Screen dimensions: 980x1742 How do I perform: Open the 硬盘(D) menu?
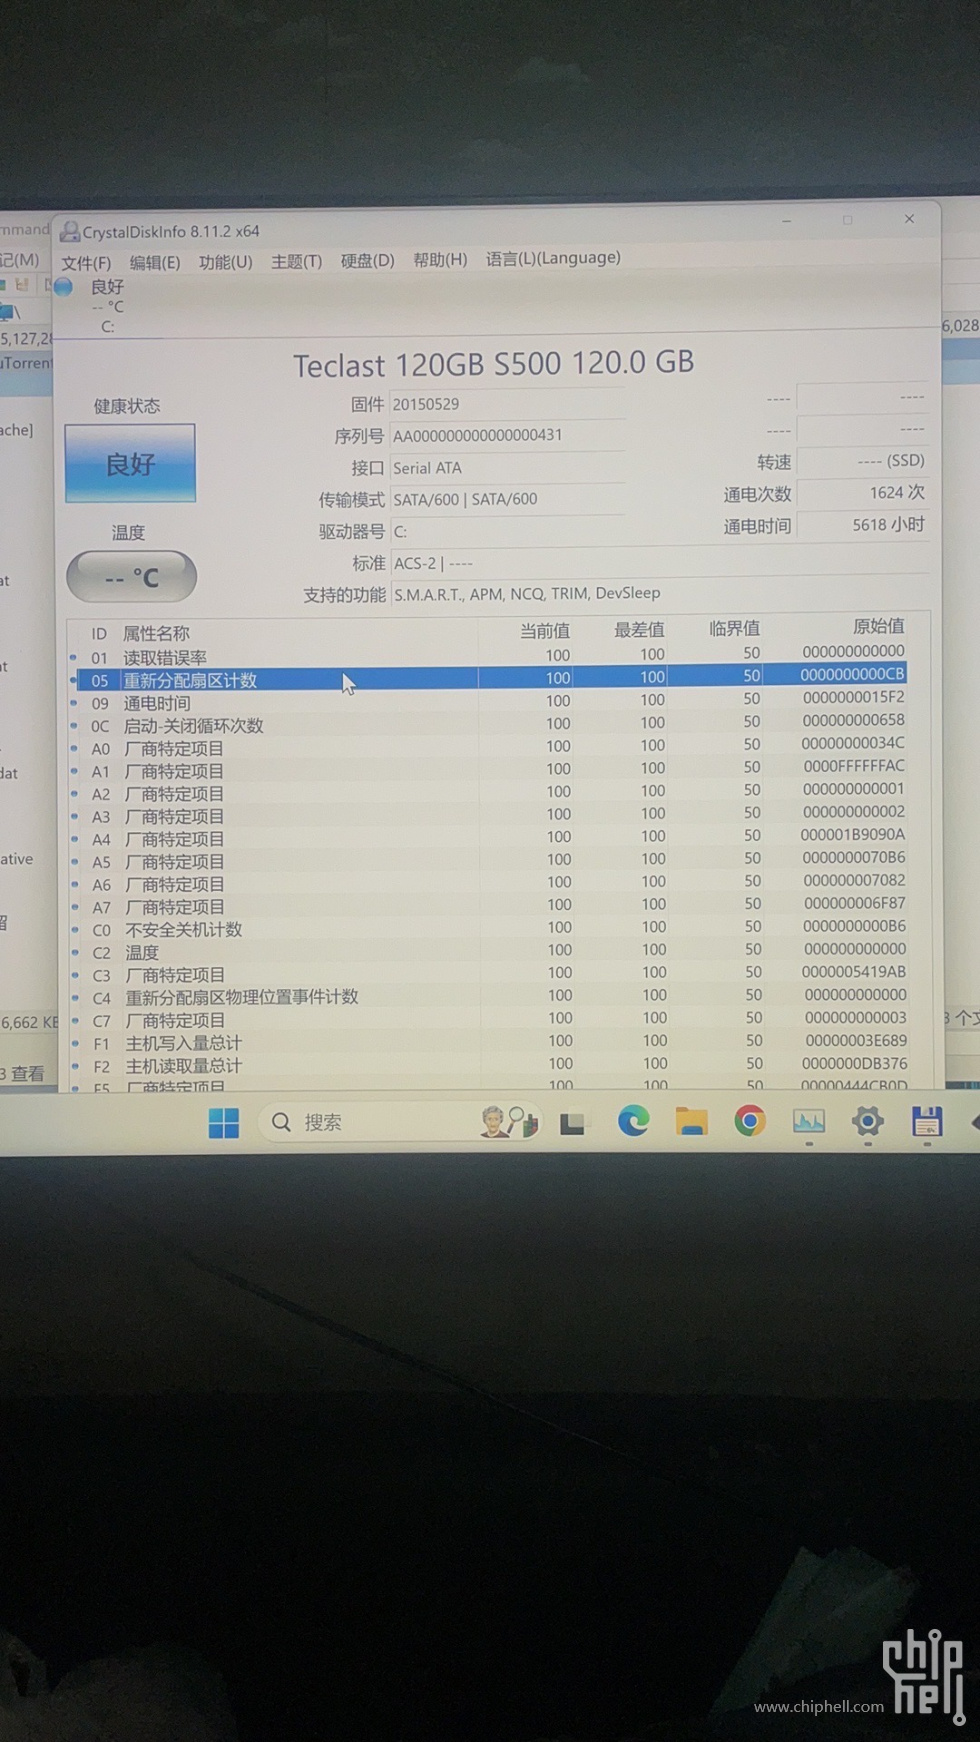tap(367, 260)
